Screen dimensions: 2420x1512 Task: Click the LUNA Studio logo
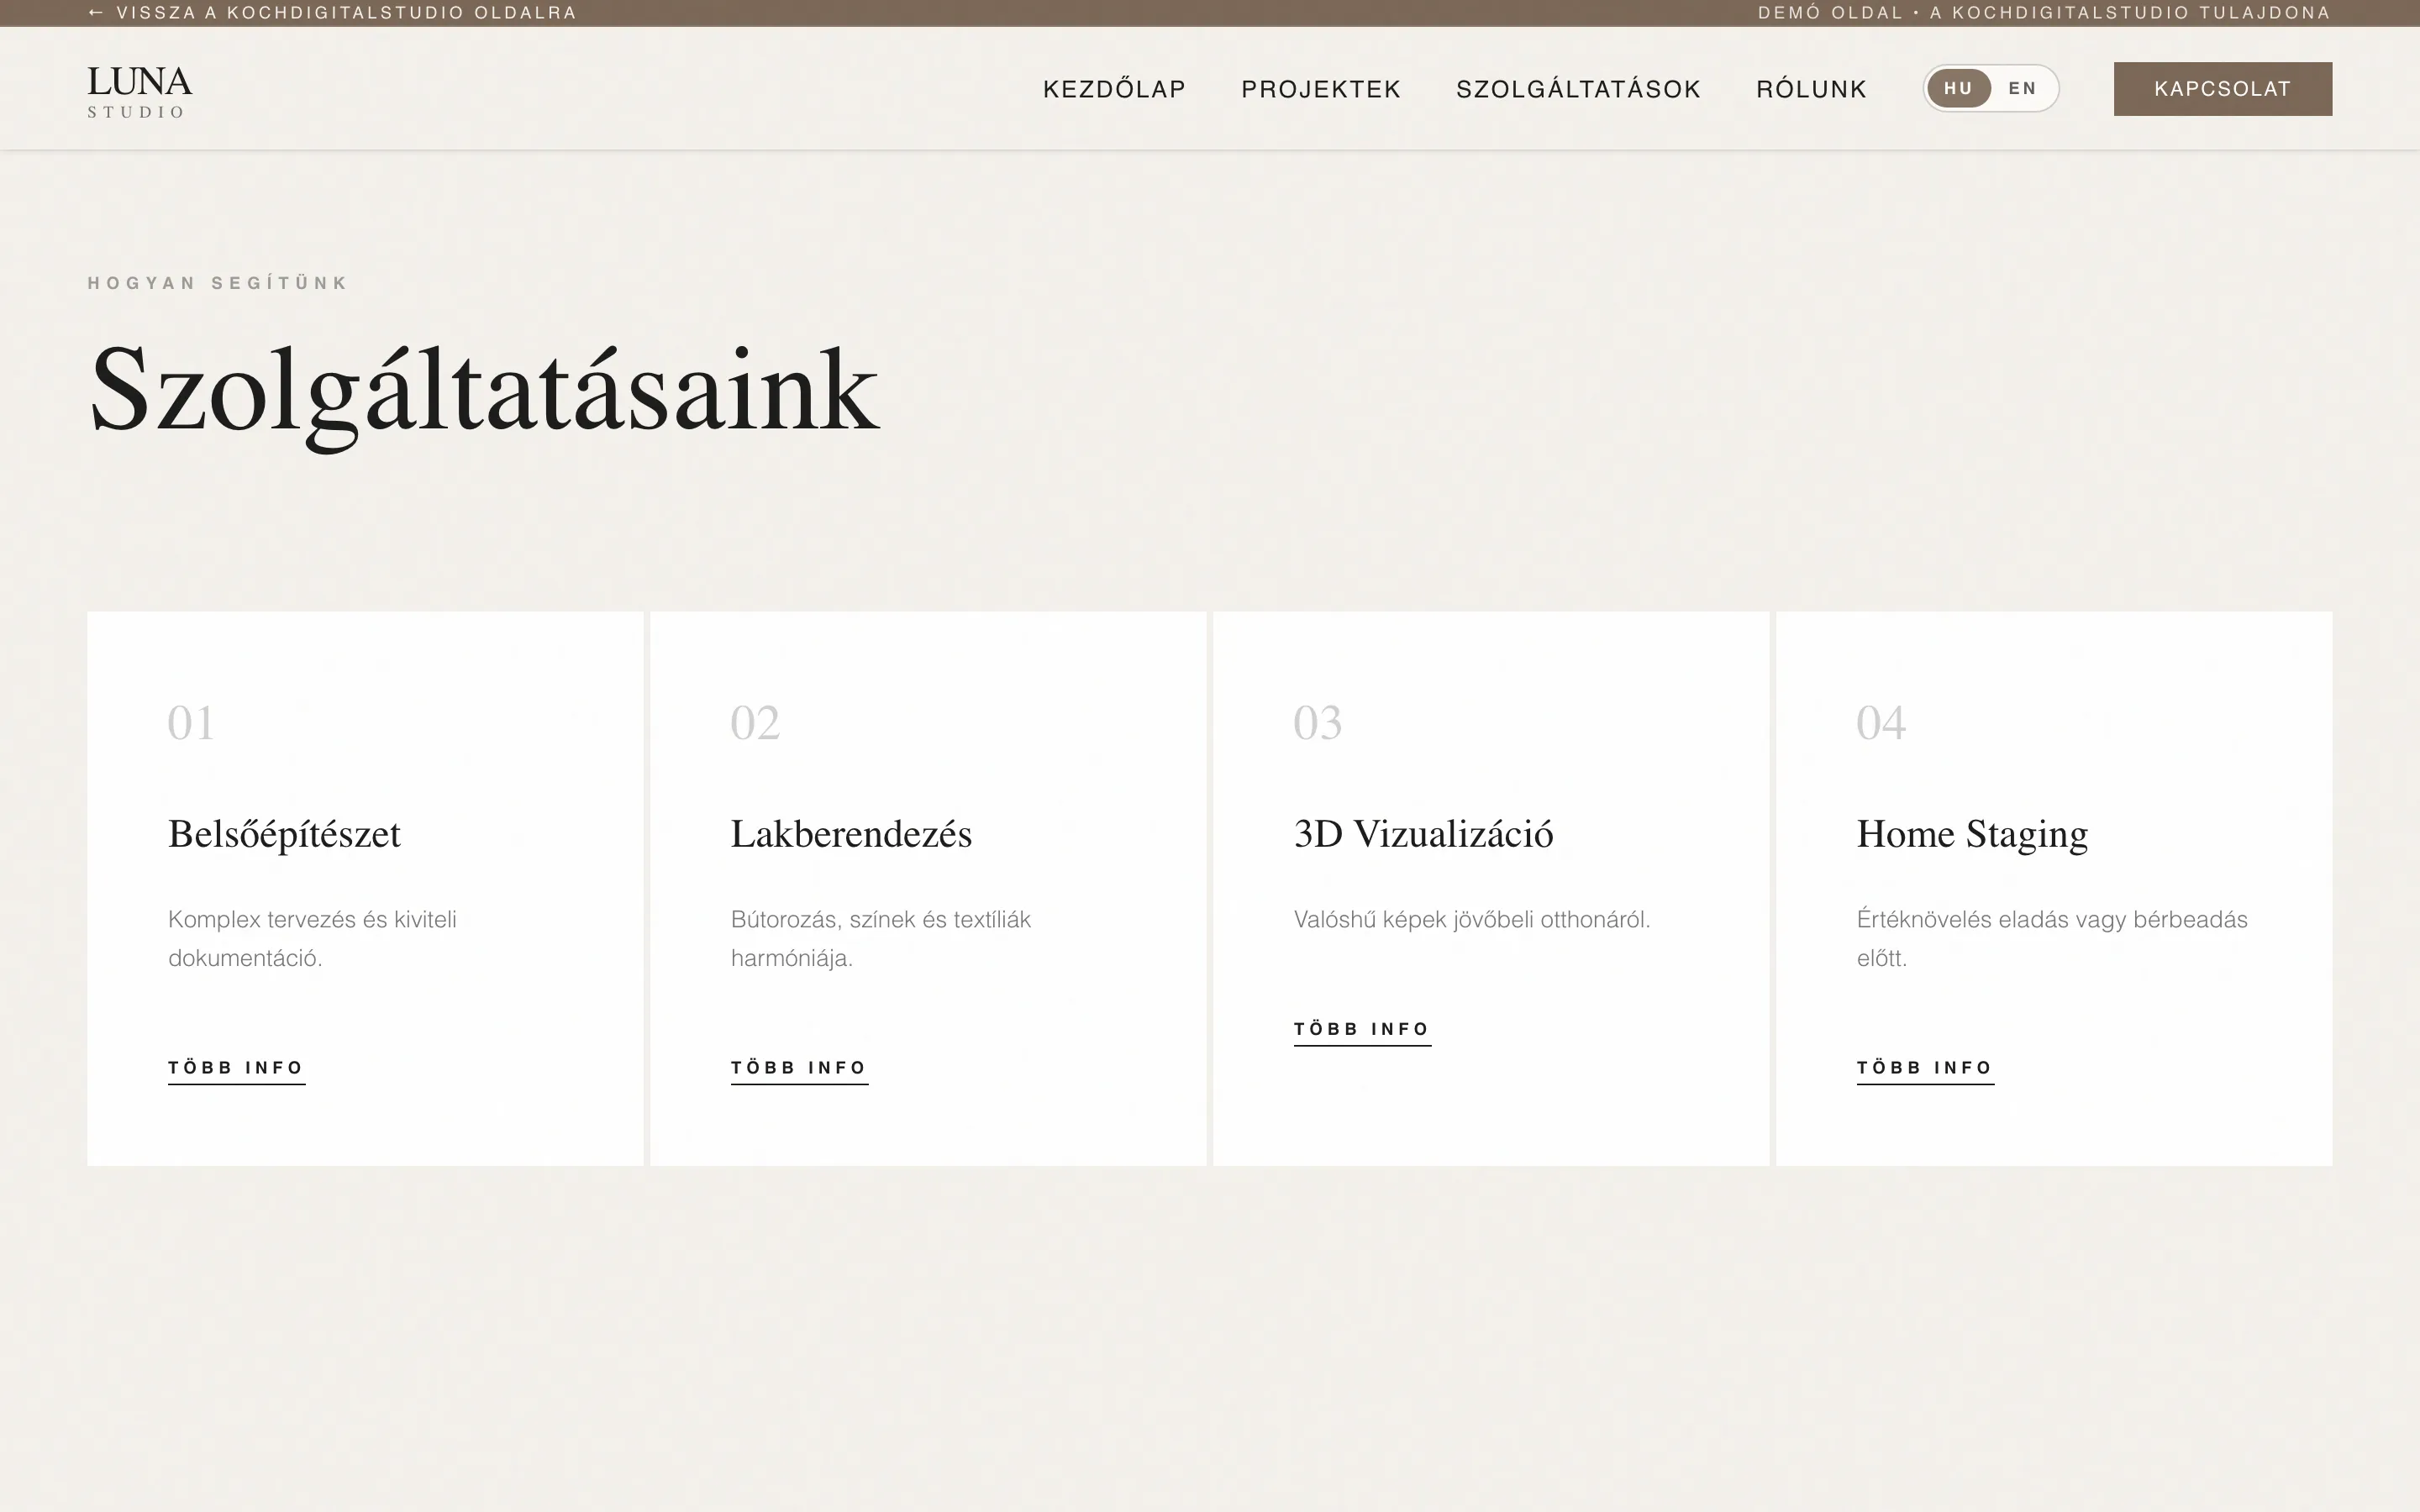139,91
